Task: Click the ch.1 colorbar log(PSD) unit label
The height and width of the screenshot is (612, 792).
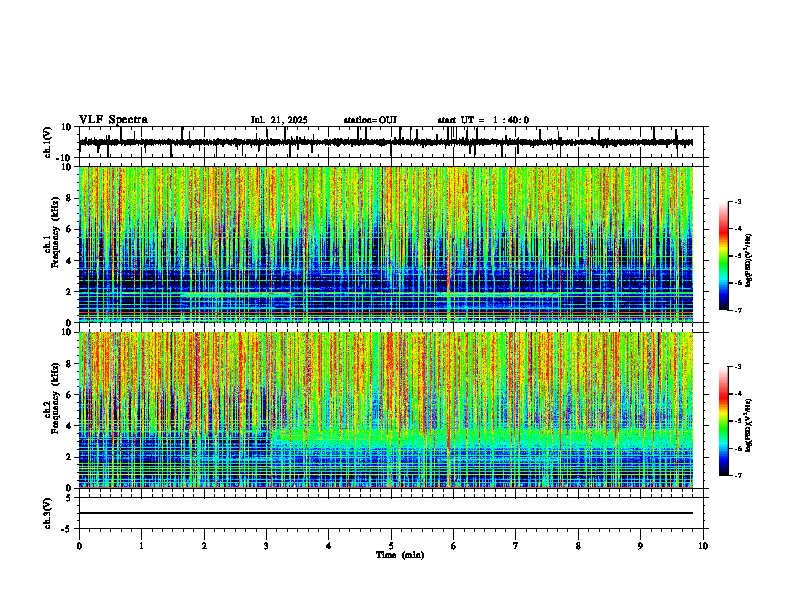Action: point(748,260)
